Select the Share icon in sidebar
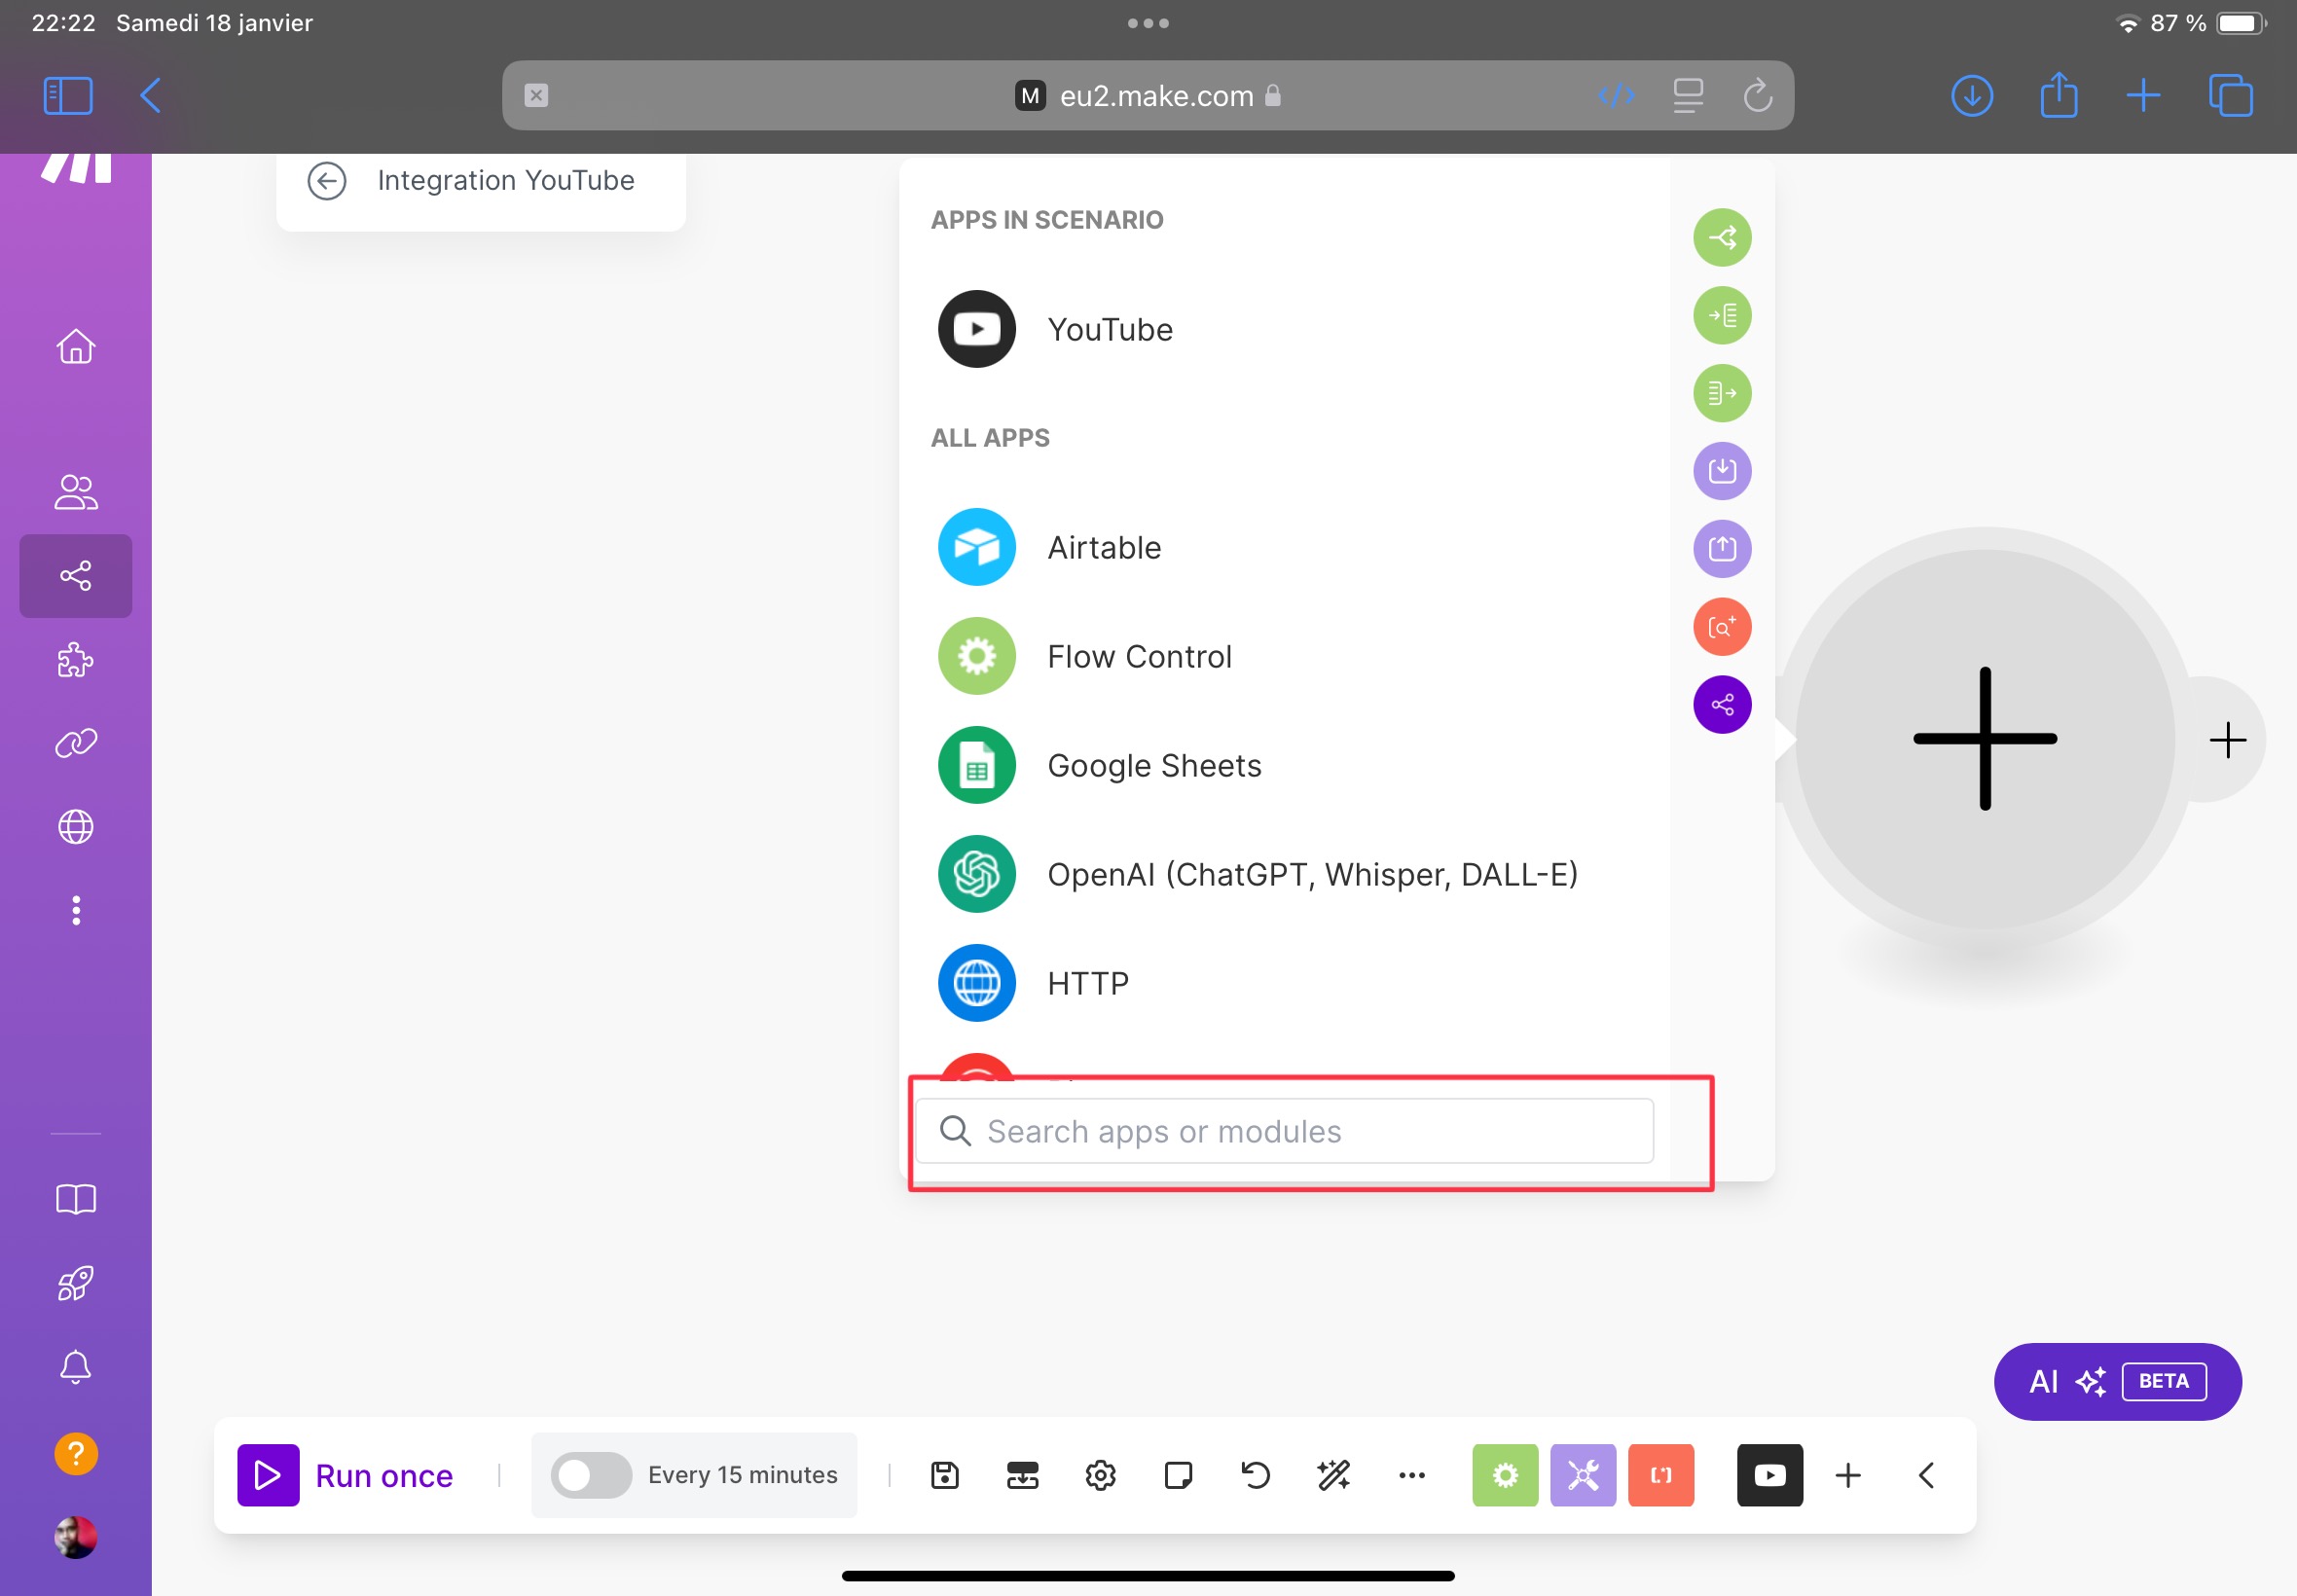Image resolution: width=2297 pixels, height=1596 pixels. click(x=77, y=575)
